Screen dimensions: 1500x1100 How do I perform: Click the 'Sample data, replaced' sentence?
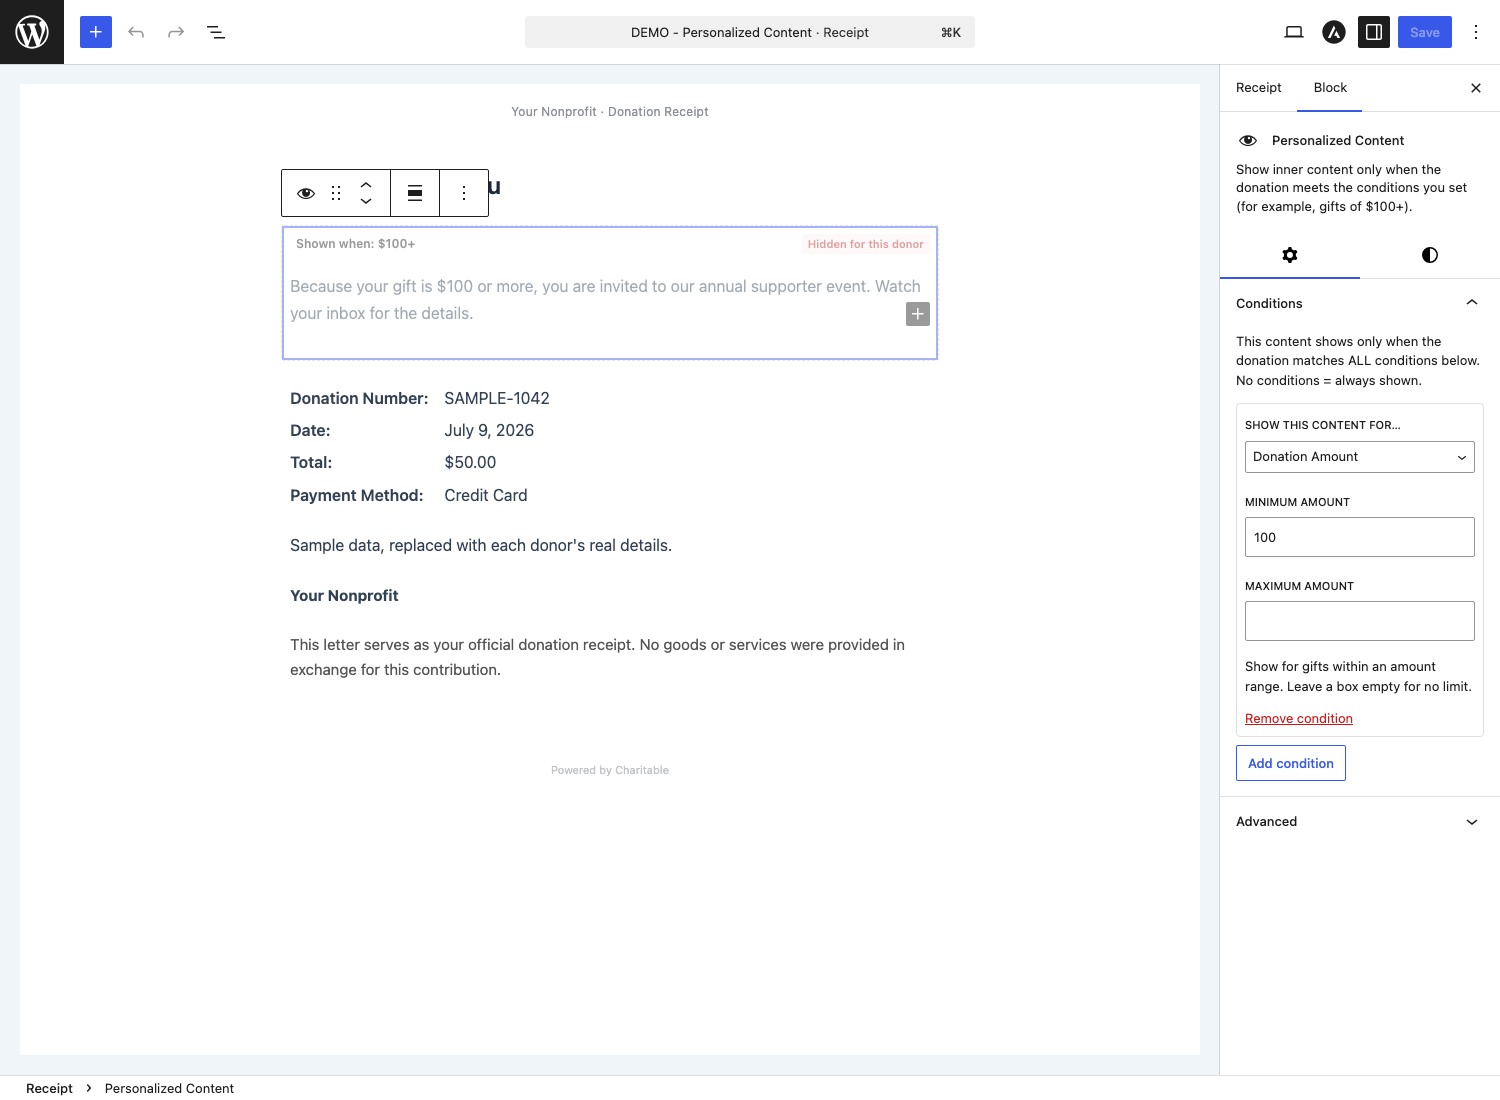pos(481,545)
